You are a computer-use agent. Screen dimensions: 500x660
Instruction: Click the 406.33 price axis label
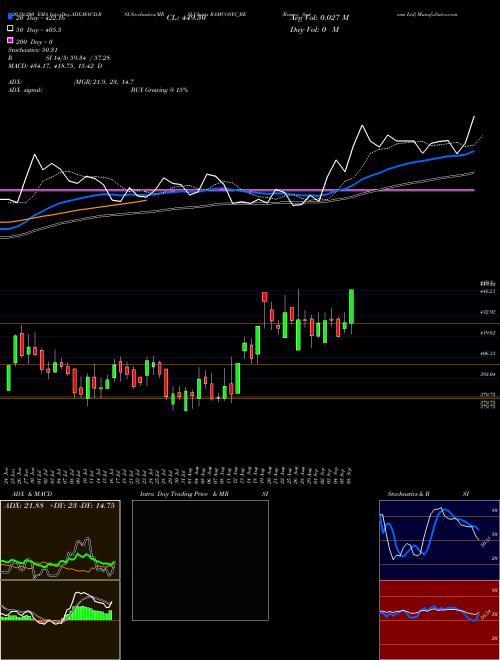(x=488, y=354)
